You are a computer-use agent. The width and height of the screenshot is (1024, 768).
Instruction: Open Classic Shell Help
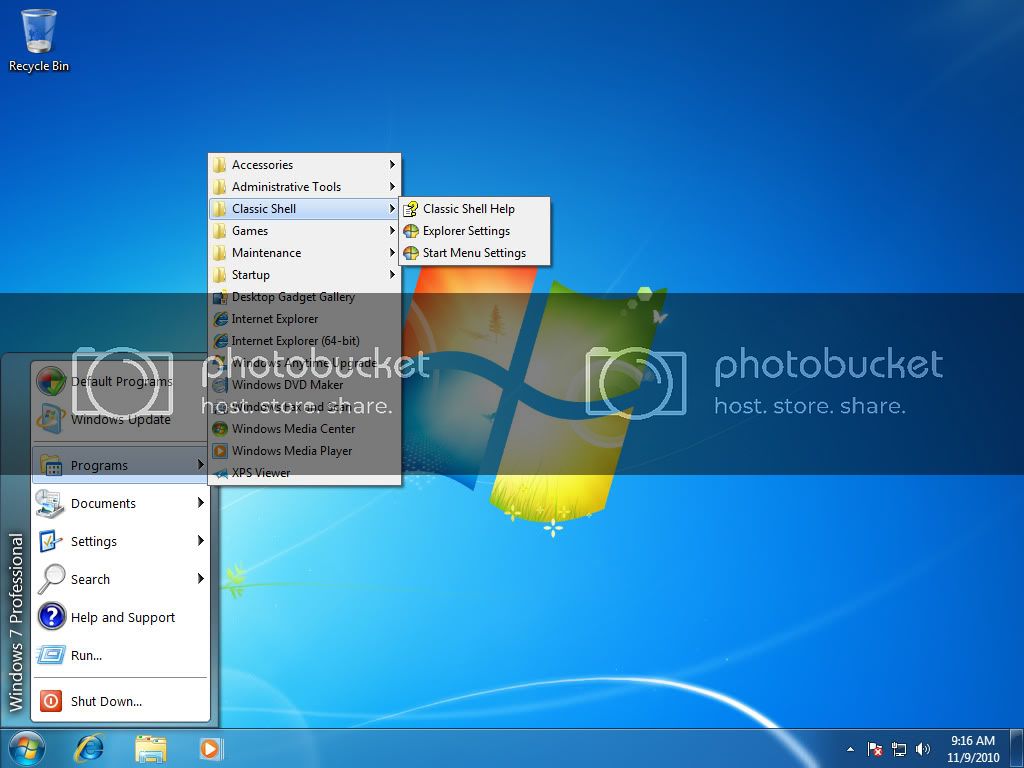point(475,209)
